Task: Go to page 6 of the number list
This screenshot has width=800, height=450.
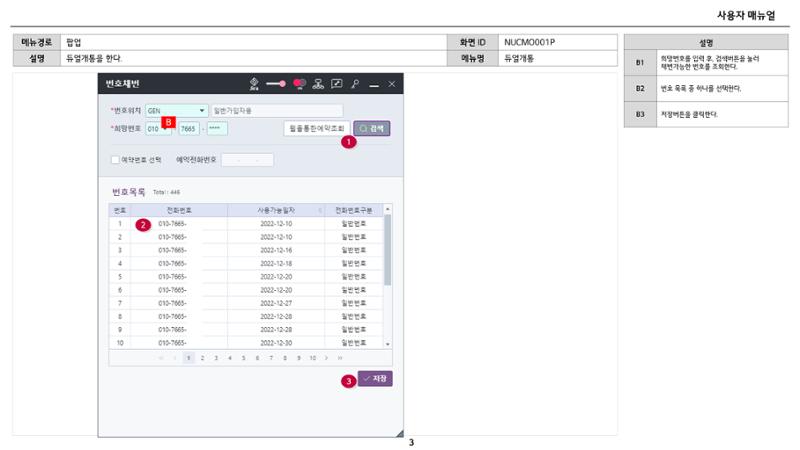Action: [258, 358]
